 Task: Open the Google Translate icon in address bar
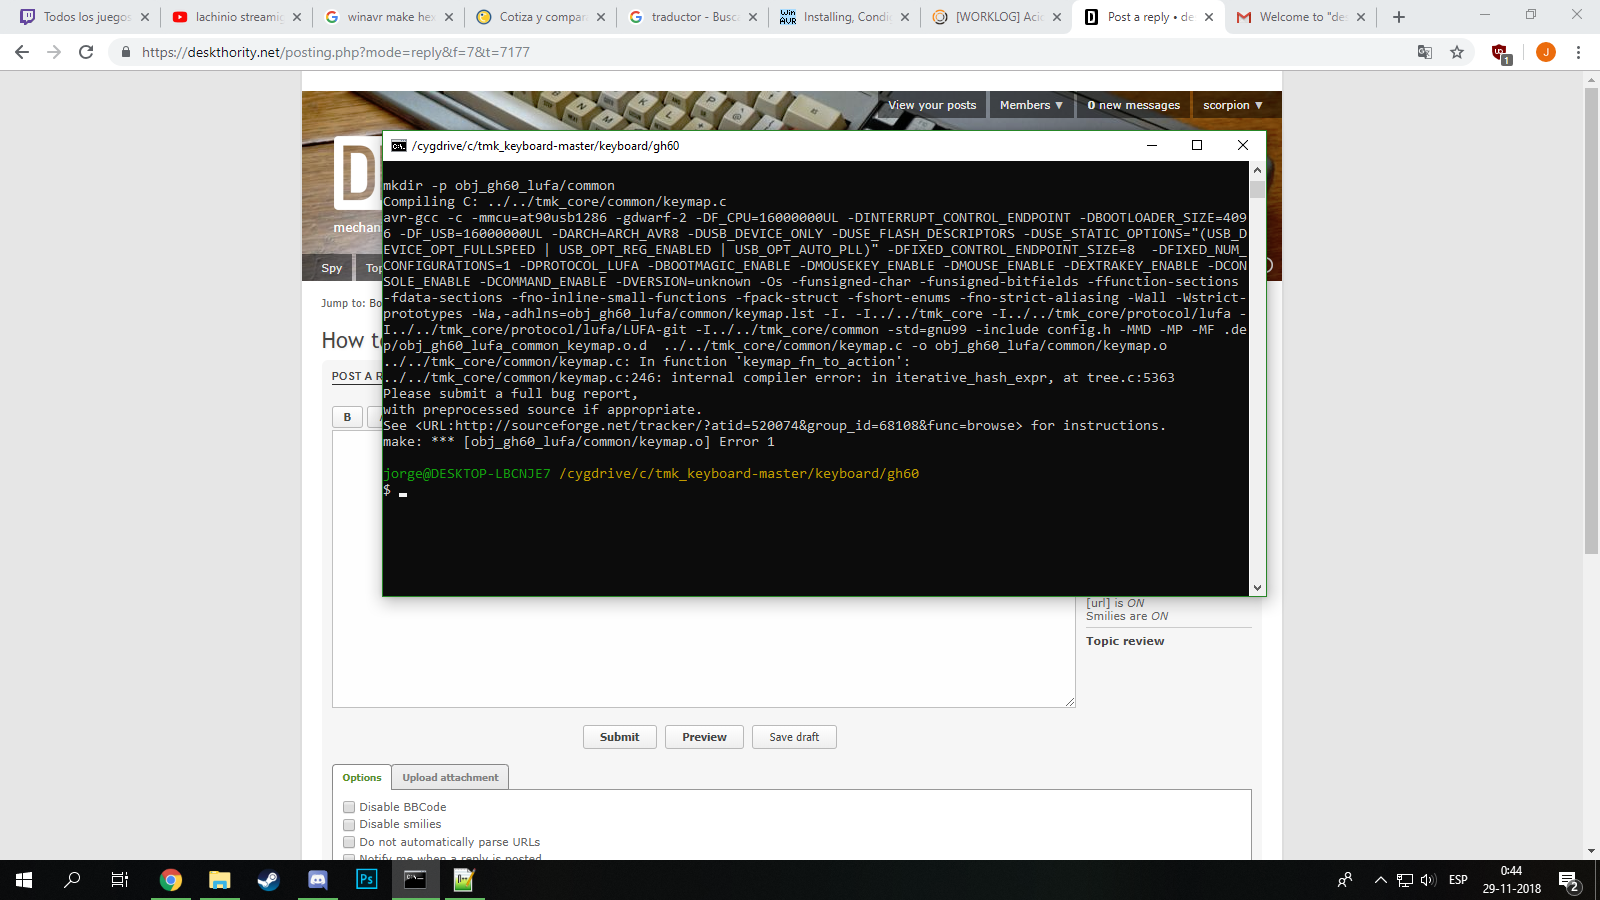click(1425, 52)
